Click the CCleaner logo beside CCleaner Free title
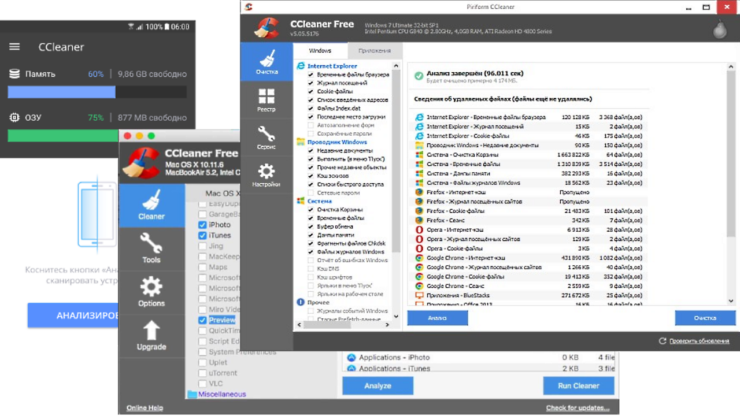The image size is (740, 416). pos(267,27)
